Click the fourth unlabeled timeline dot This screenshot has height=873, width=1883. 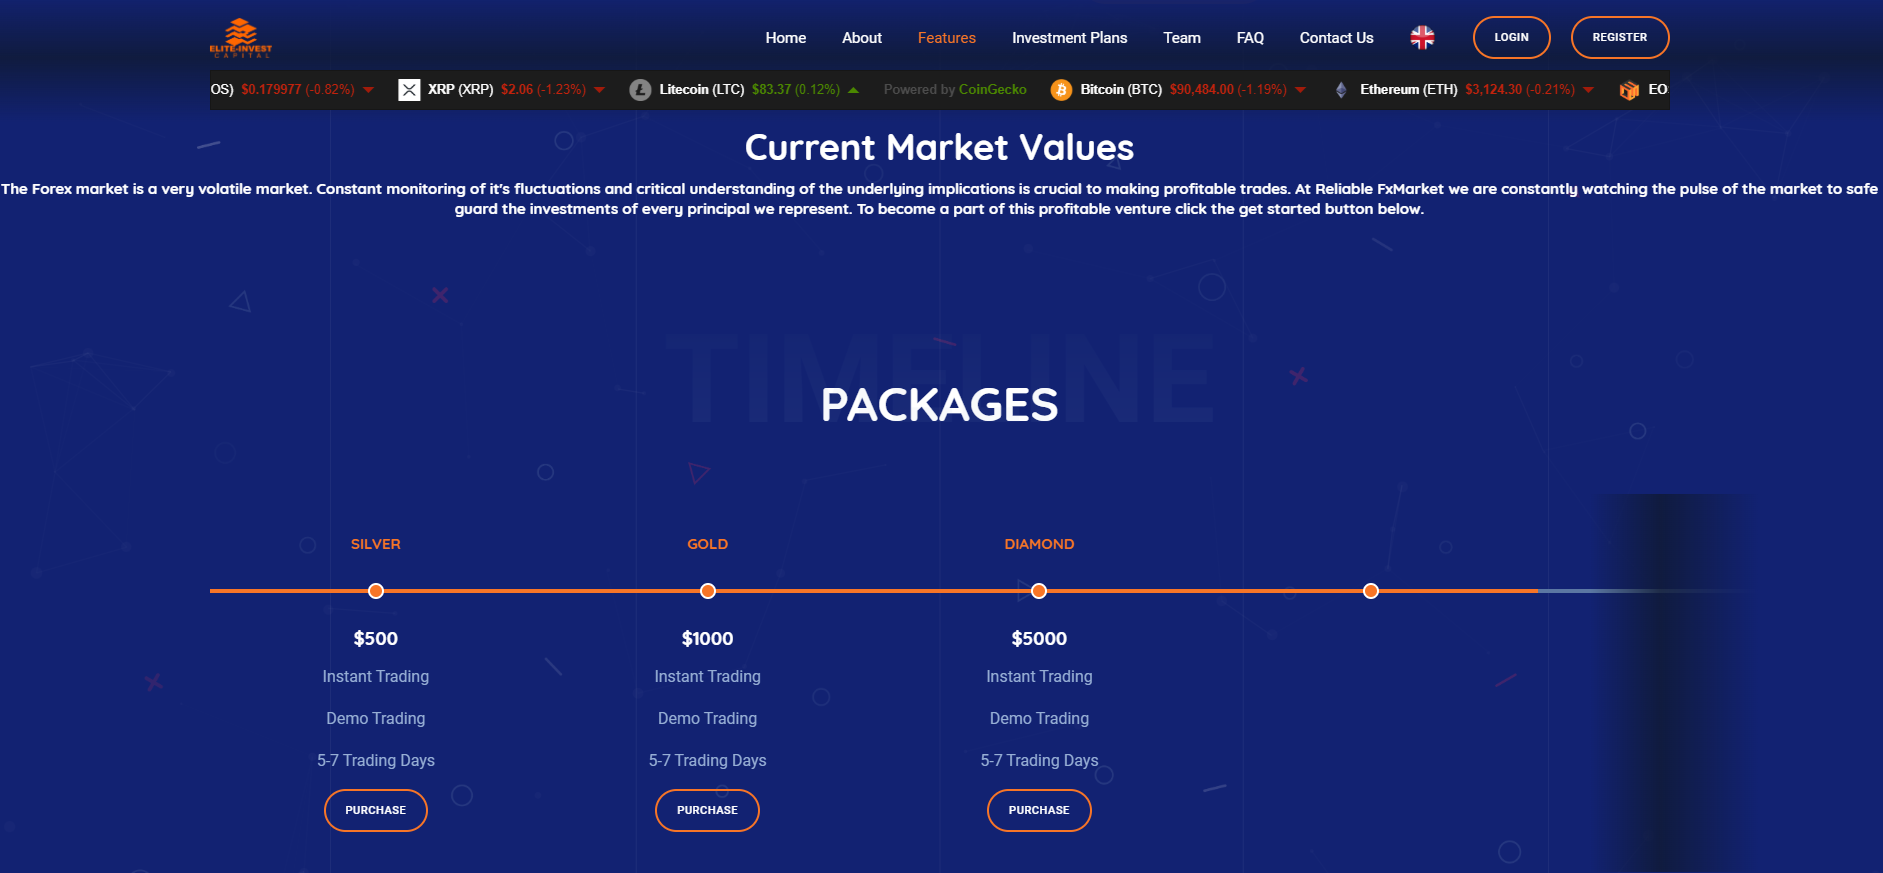coord(1371,591)
